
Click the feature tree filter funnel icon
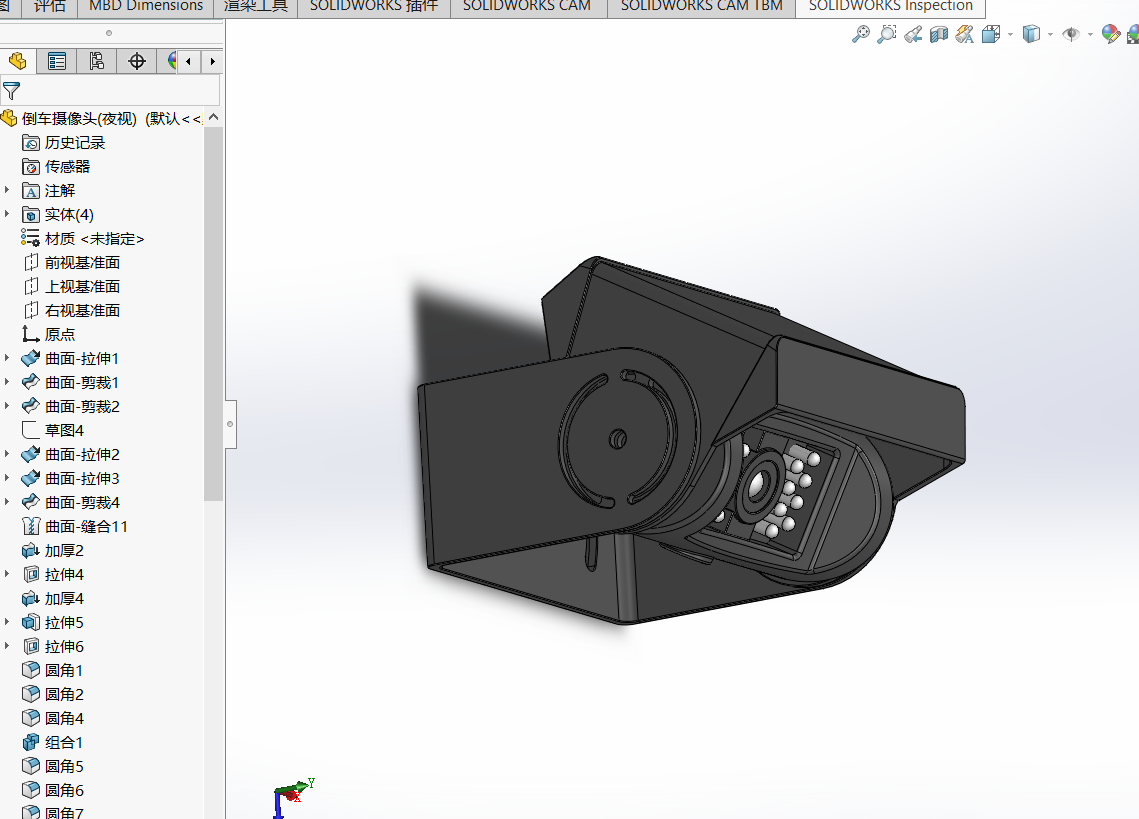(12, 91)
